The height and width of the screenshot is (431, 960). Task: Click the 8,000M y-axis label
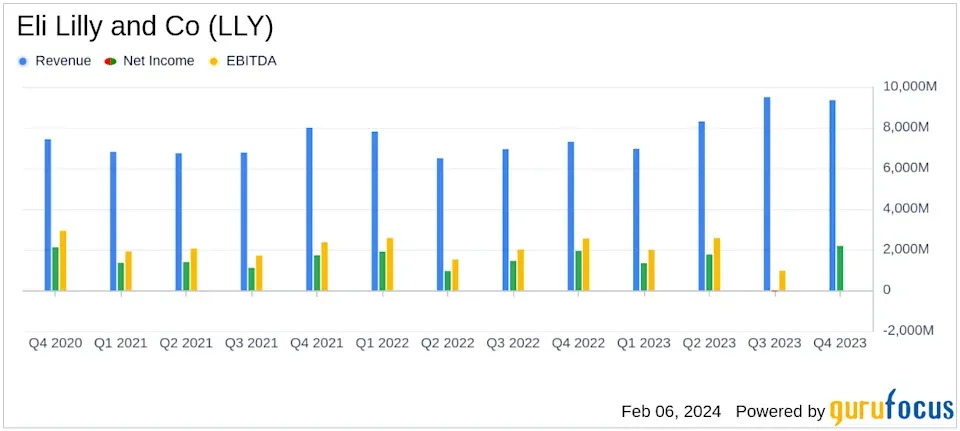[x=906, y=127]
